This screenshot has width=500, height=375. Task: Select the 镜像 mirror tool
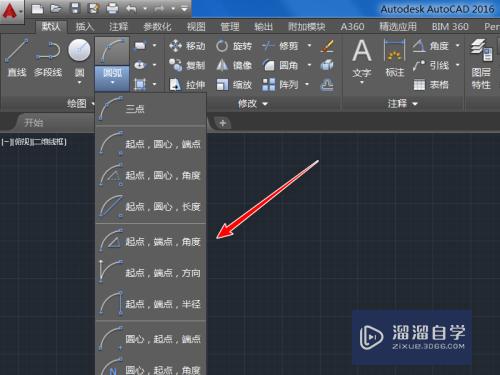coord(233,65)
